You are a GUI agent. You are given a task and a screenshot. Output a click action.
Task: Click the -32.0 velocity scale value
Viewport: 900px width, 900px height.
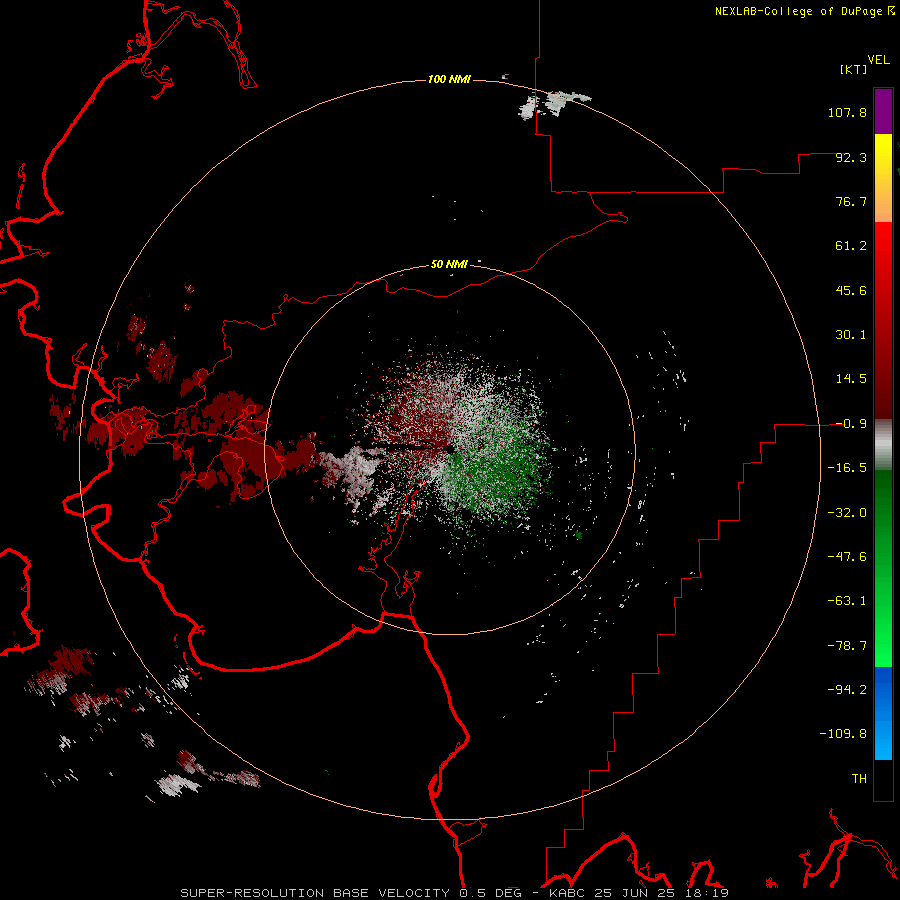tap(847, 513)
